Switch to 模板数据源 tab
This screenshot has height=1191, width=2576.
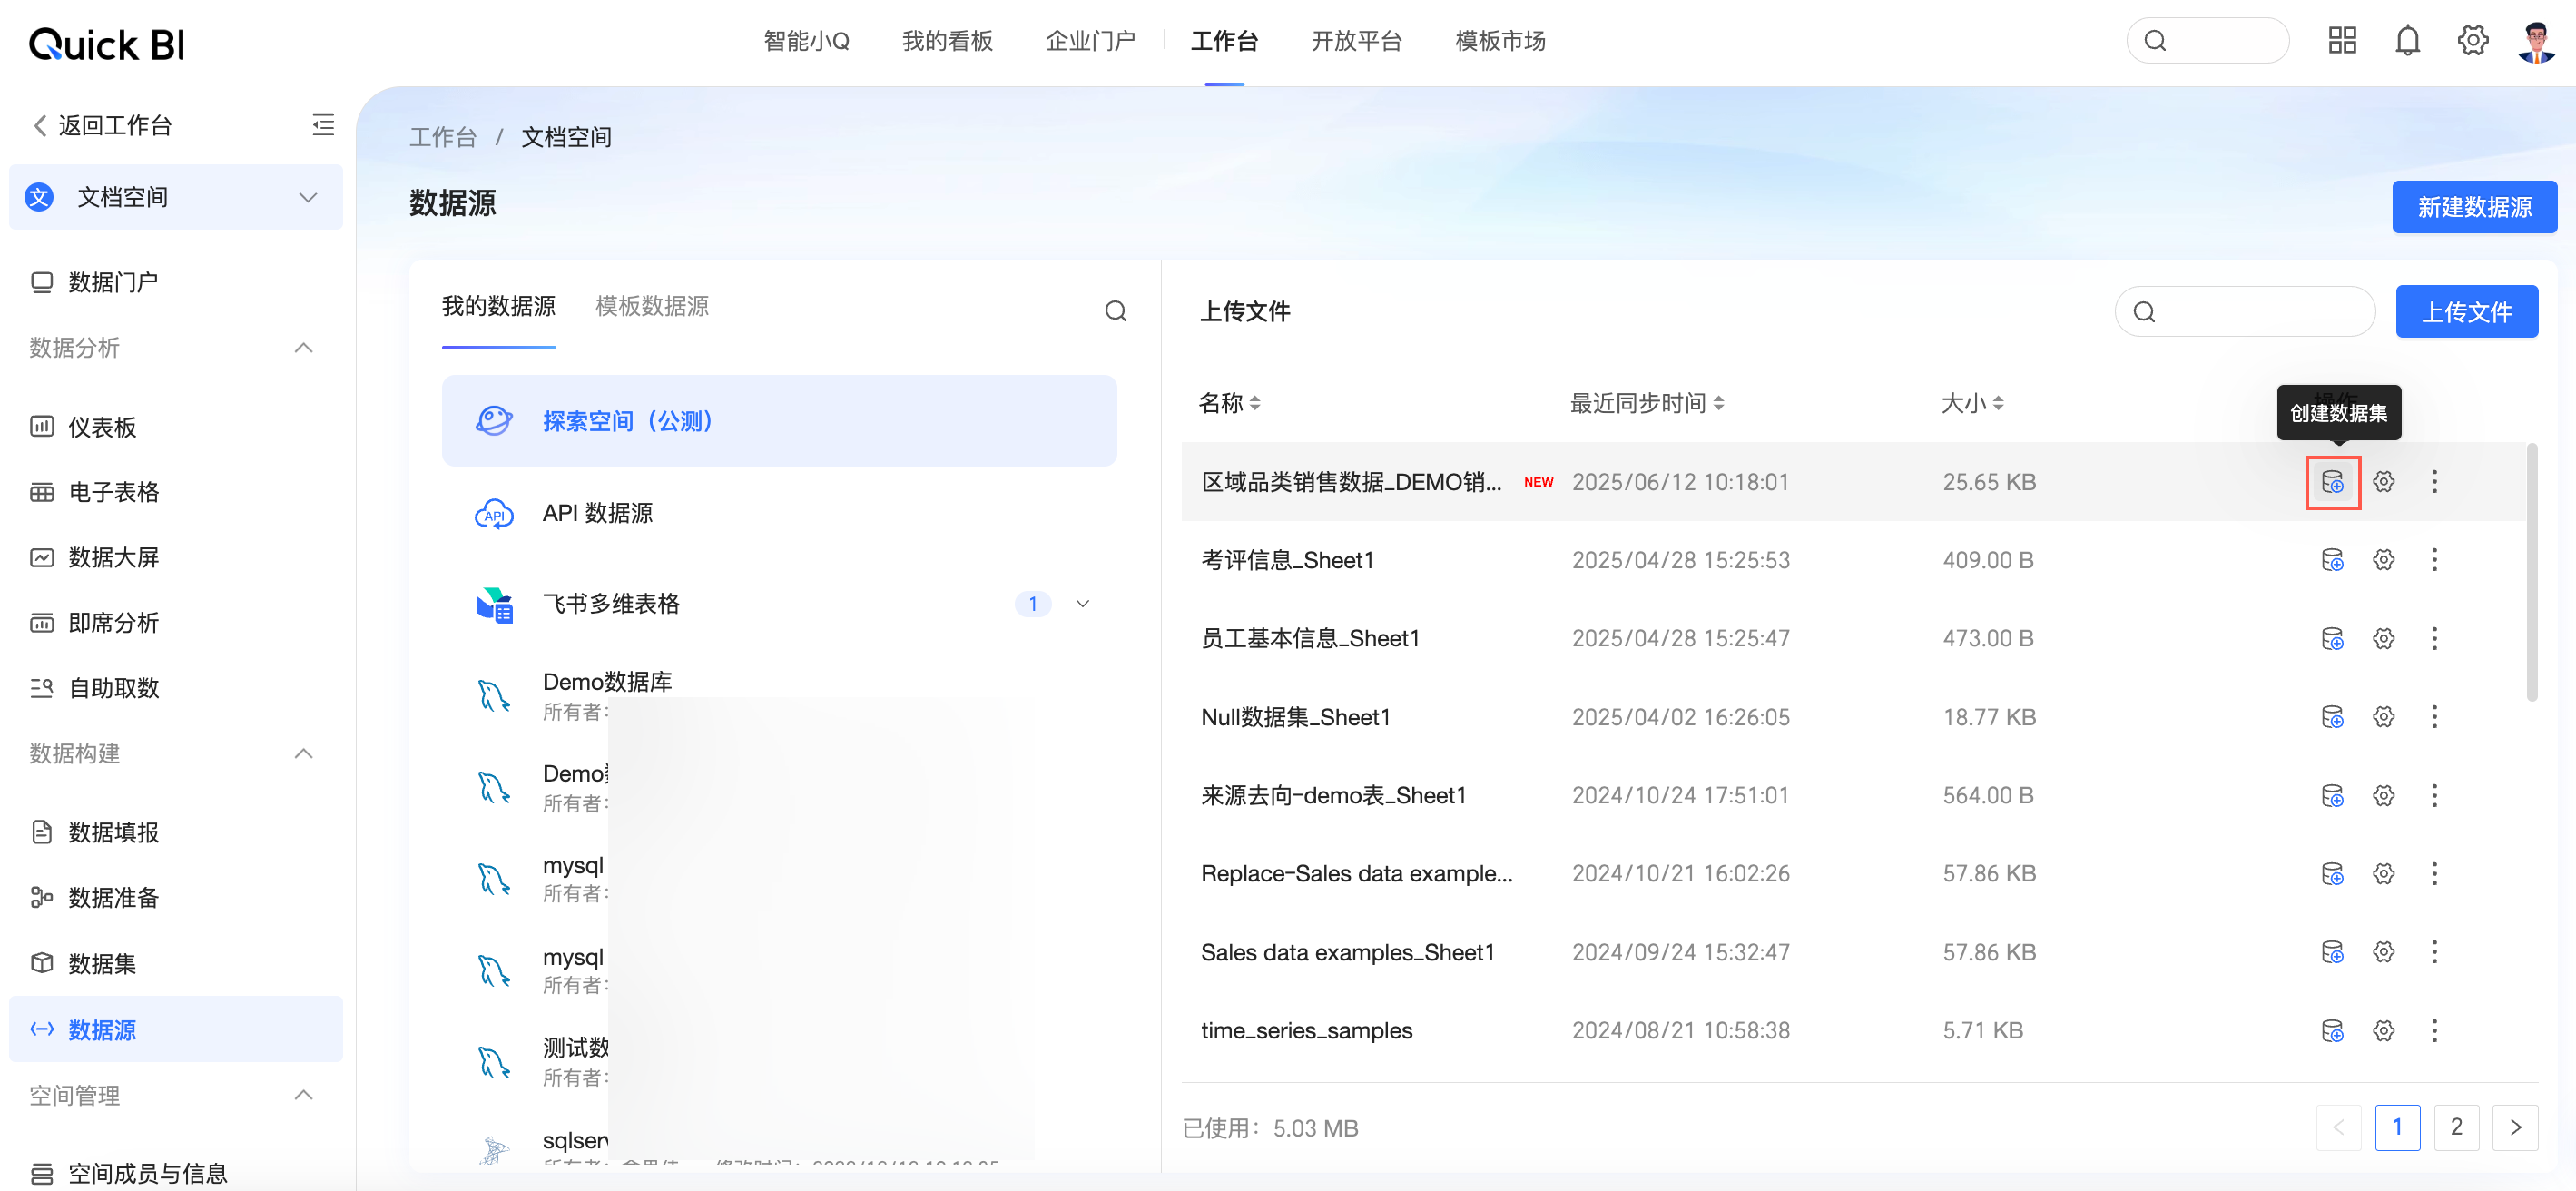(652, 306)
